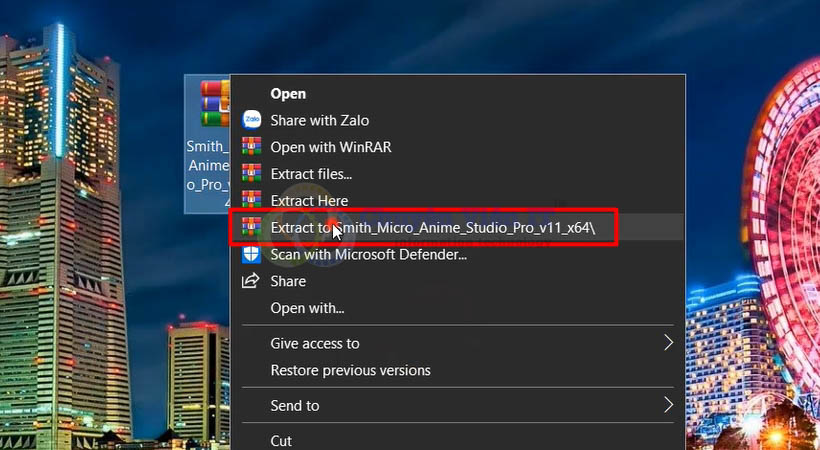Click the WinRAR icon next to Extract files
Viewport: 820px width, 450px height.
coord(252,174)
